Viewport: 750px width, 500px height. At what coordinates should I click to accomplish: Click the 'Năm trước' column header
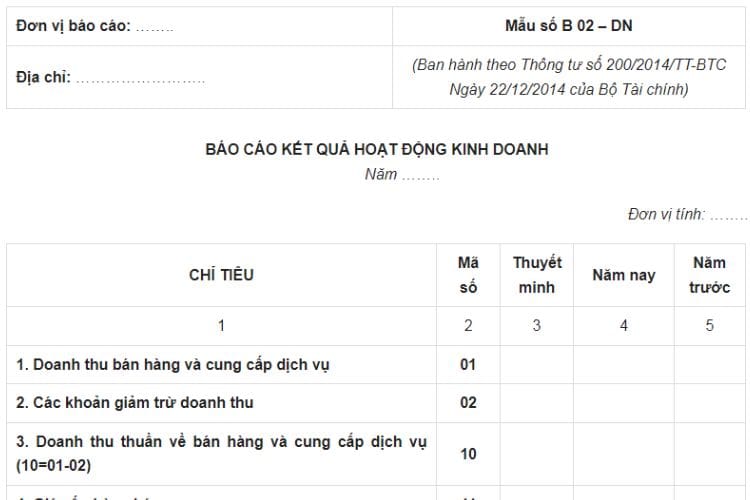pyautogui.click(x=709, y=275)
